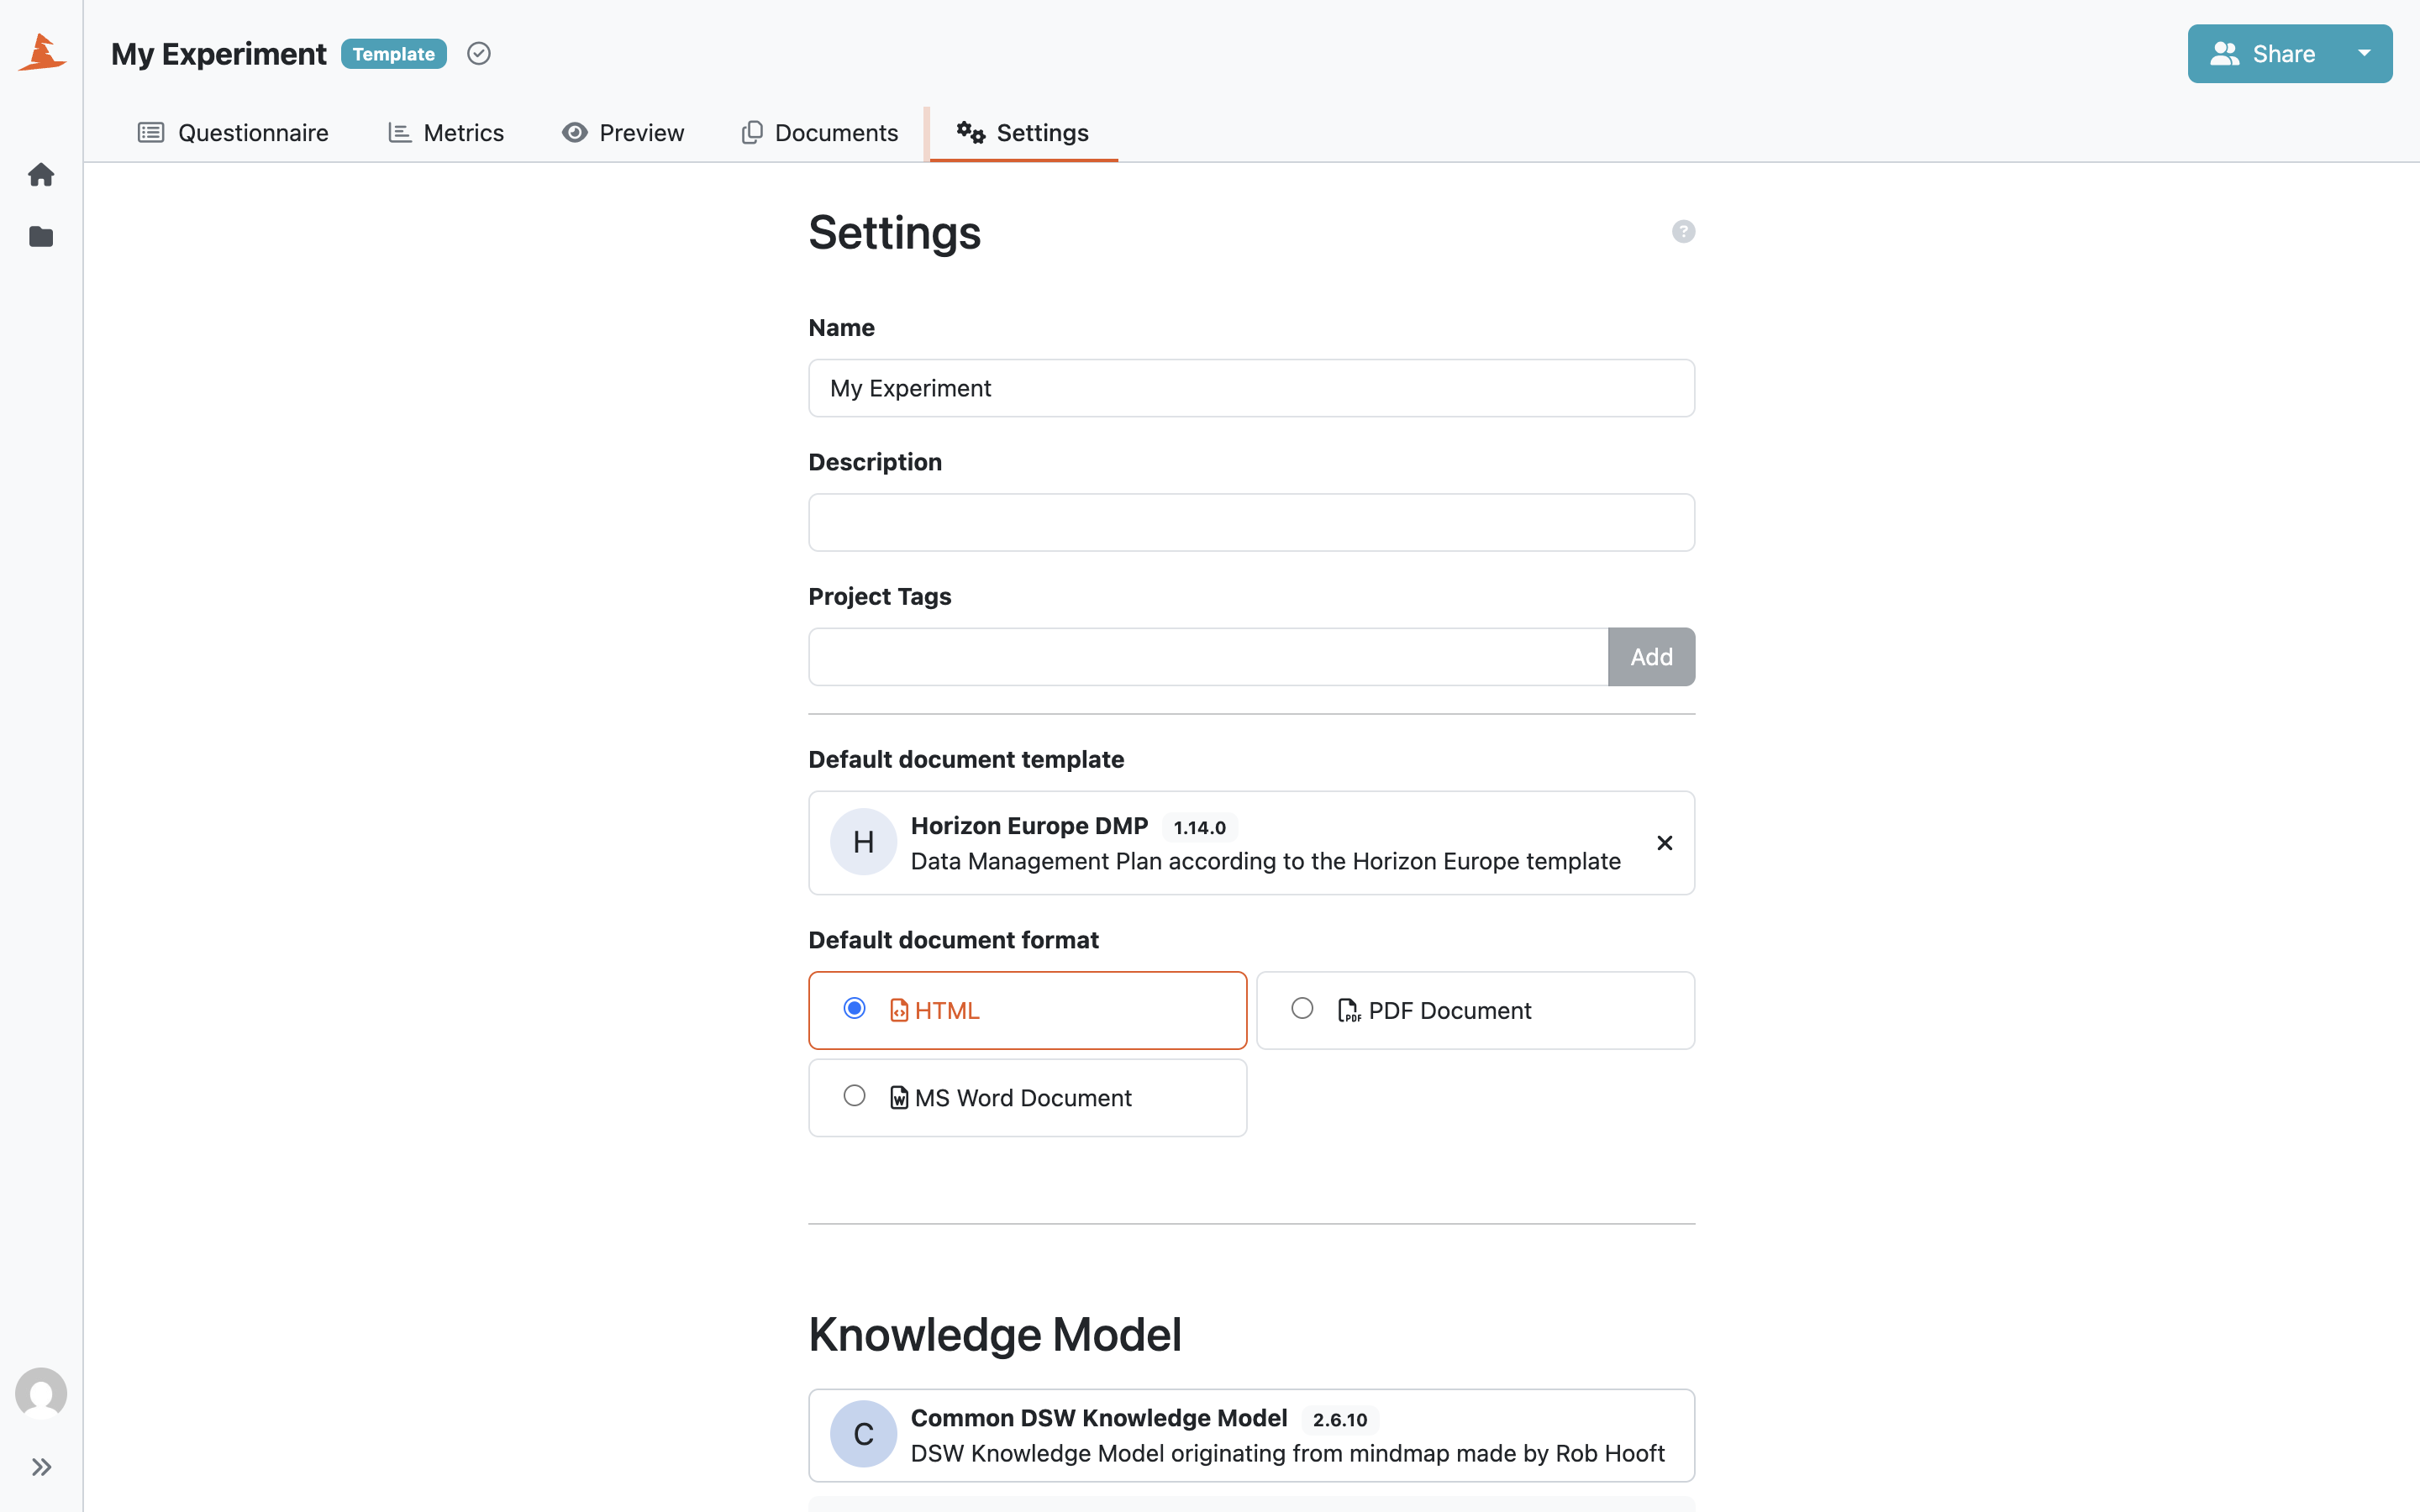The image size is (2420, 1512).
Task: Switch to the Metrics tab
Action: click(x=446, y=133)
